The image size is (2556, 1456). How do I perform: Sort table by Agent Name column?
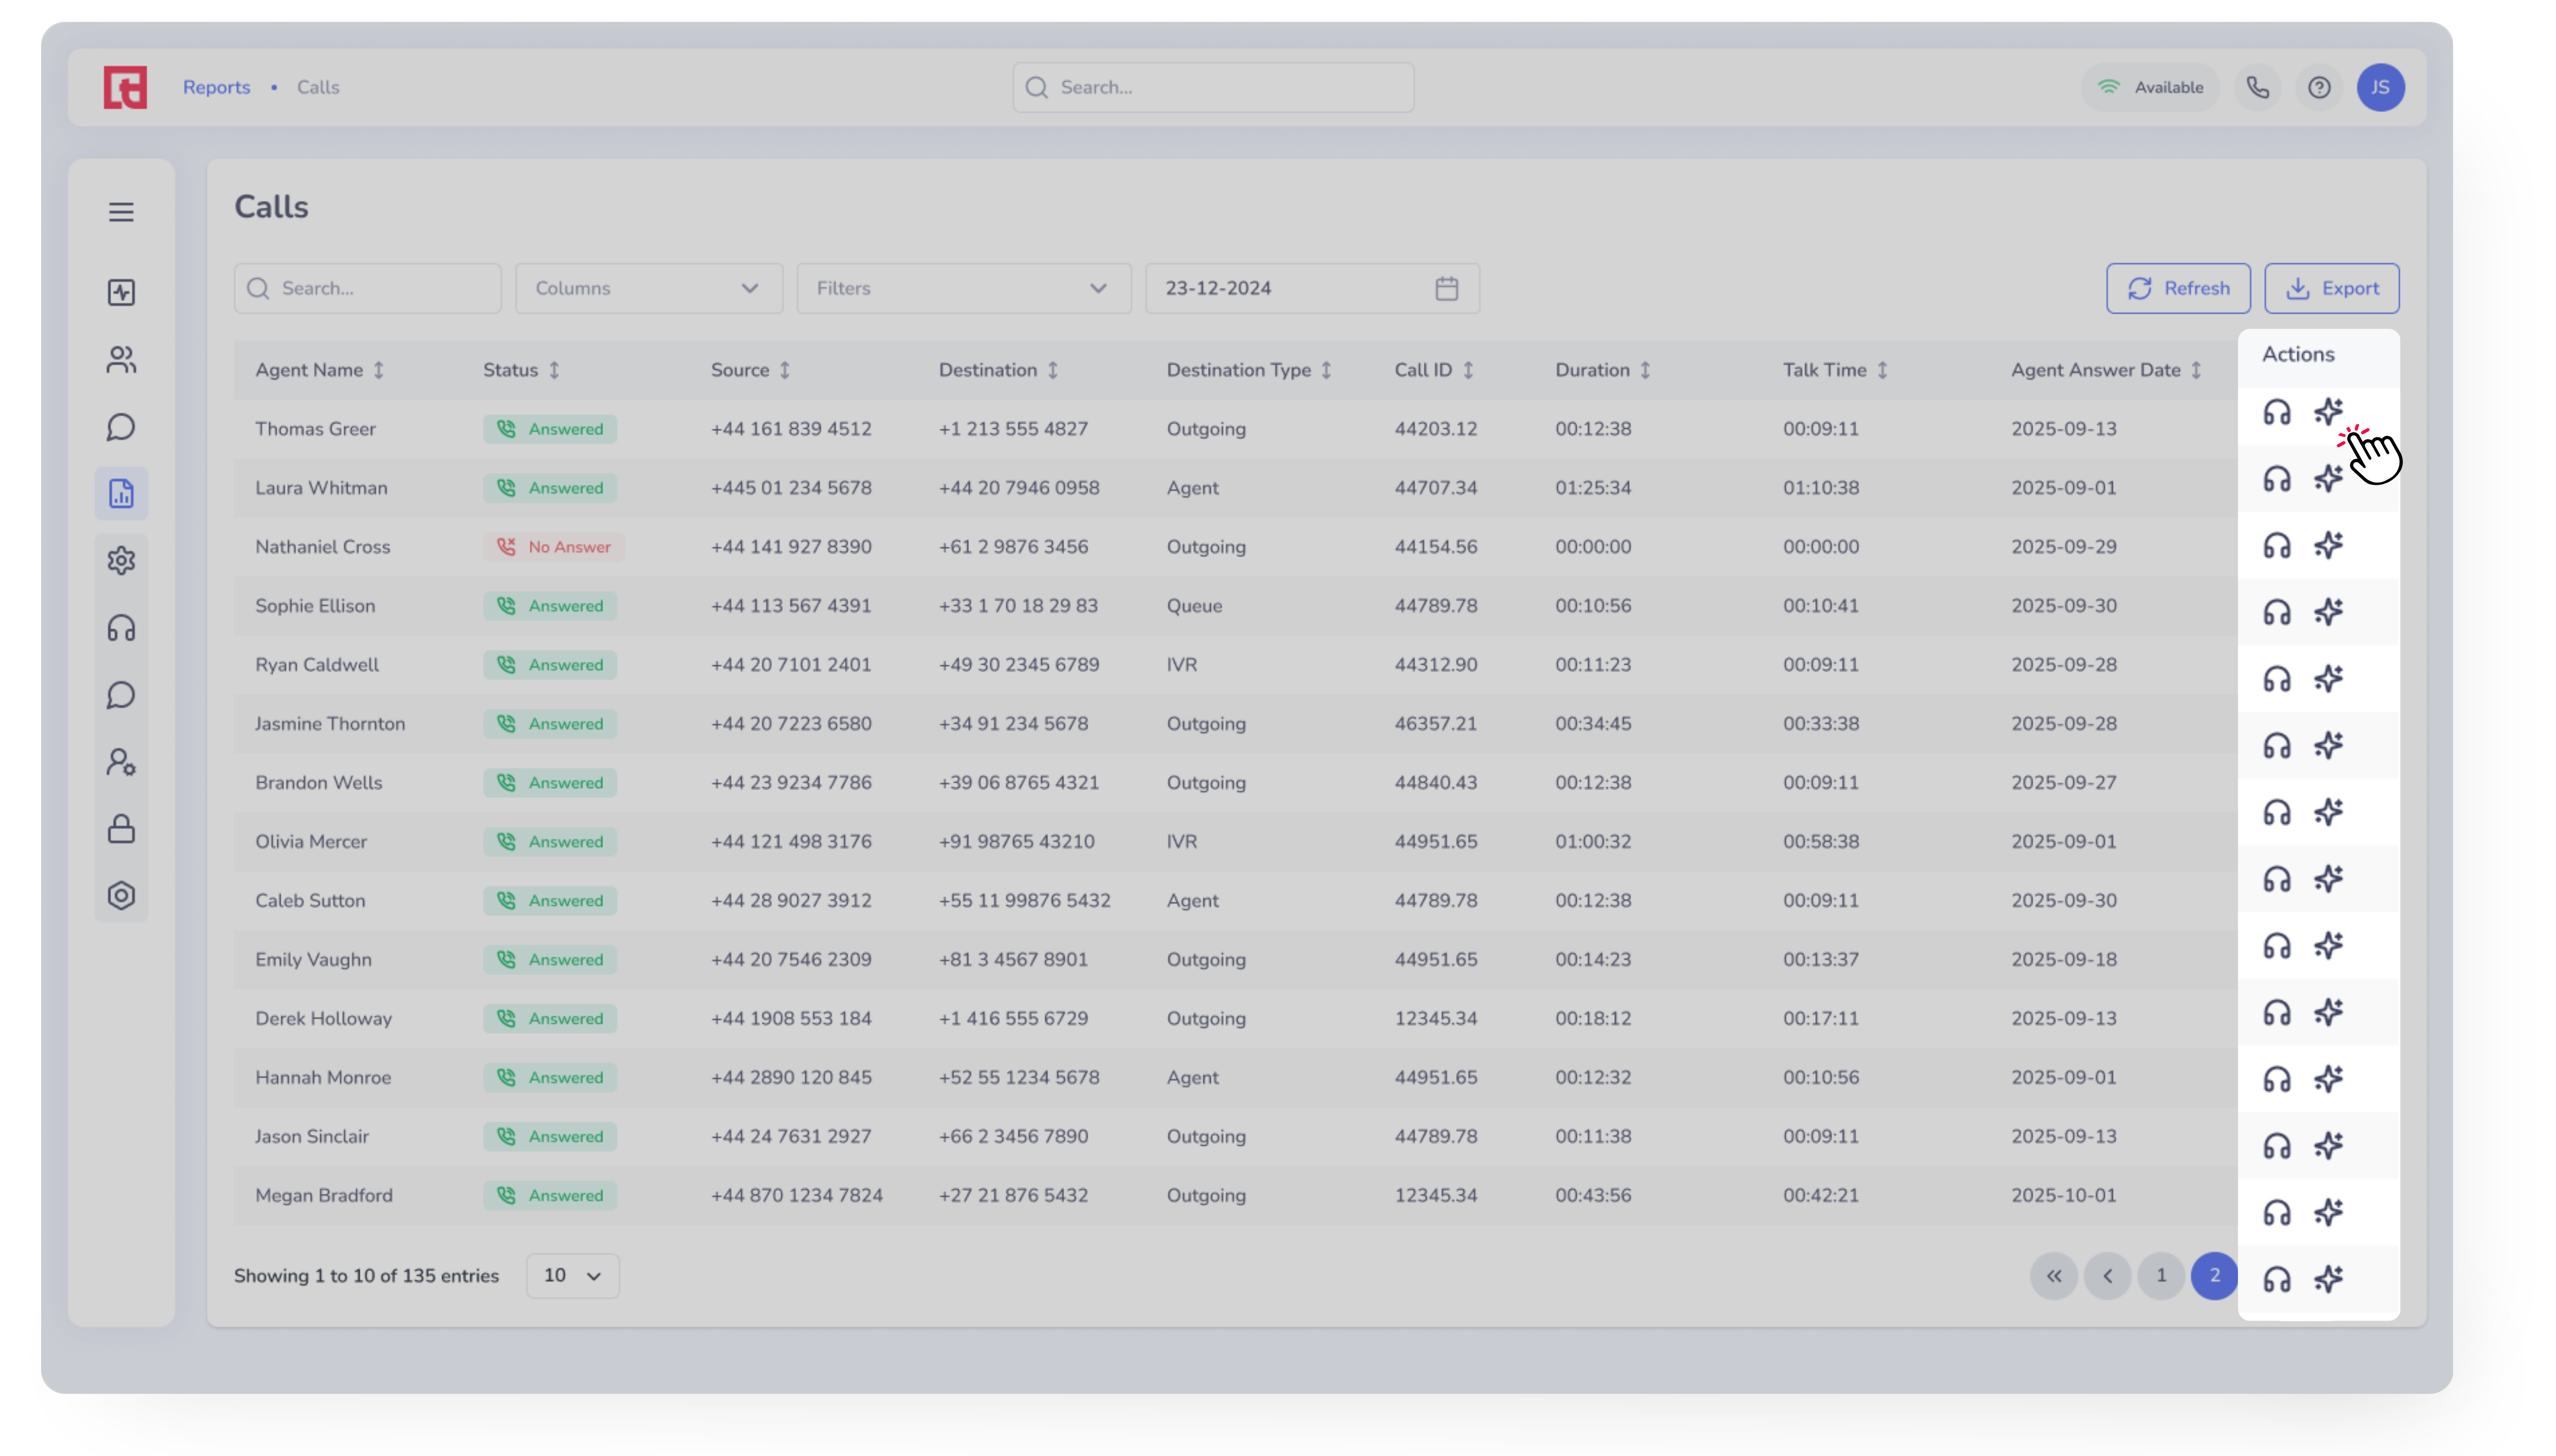point(378,370)
